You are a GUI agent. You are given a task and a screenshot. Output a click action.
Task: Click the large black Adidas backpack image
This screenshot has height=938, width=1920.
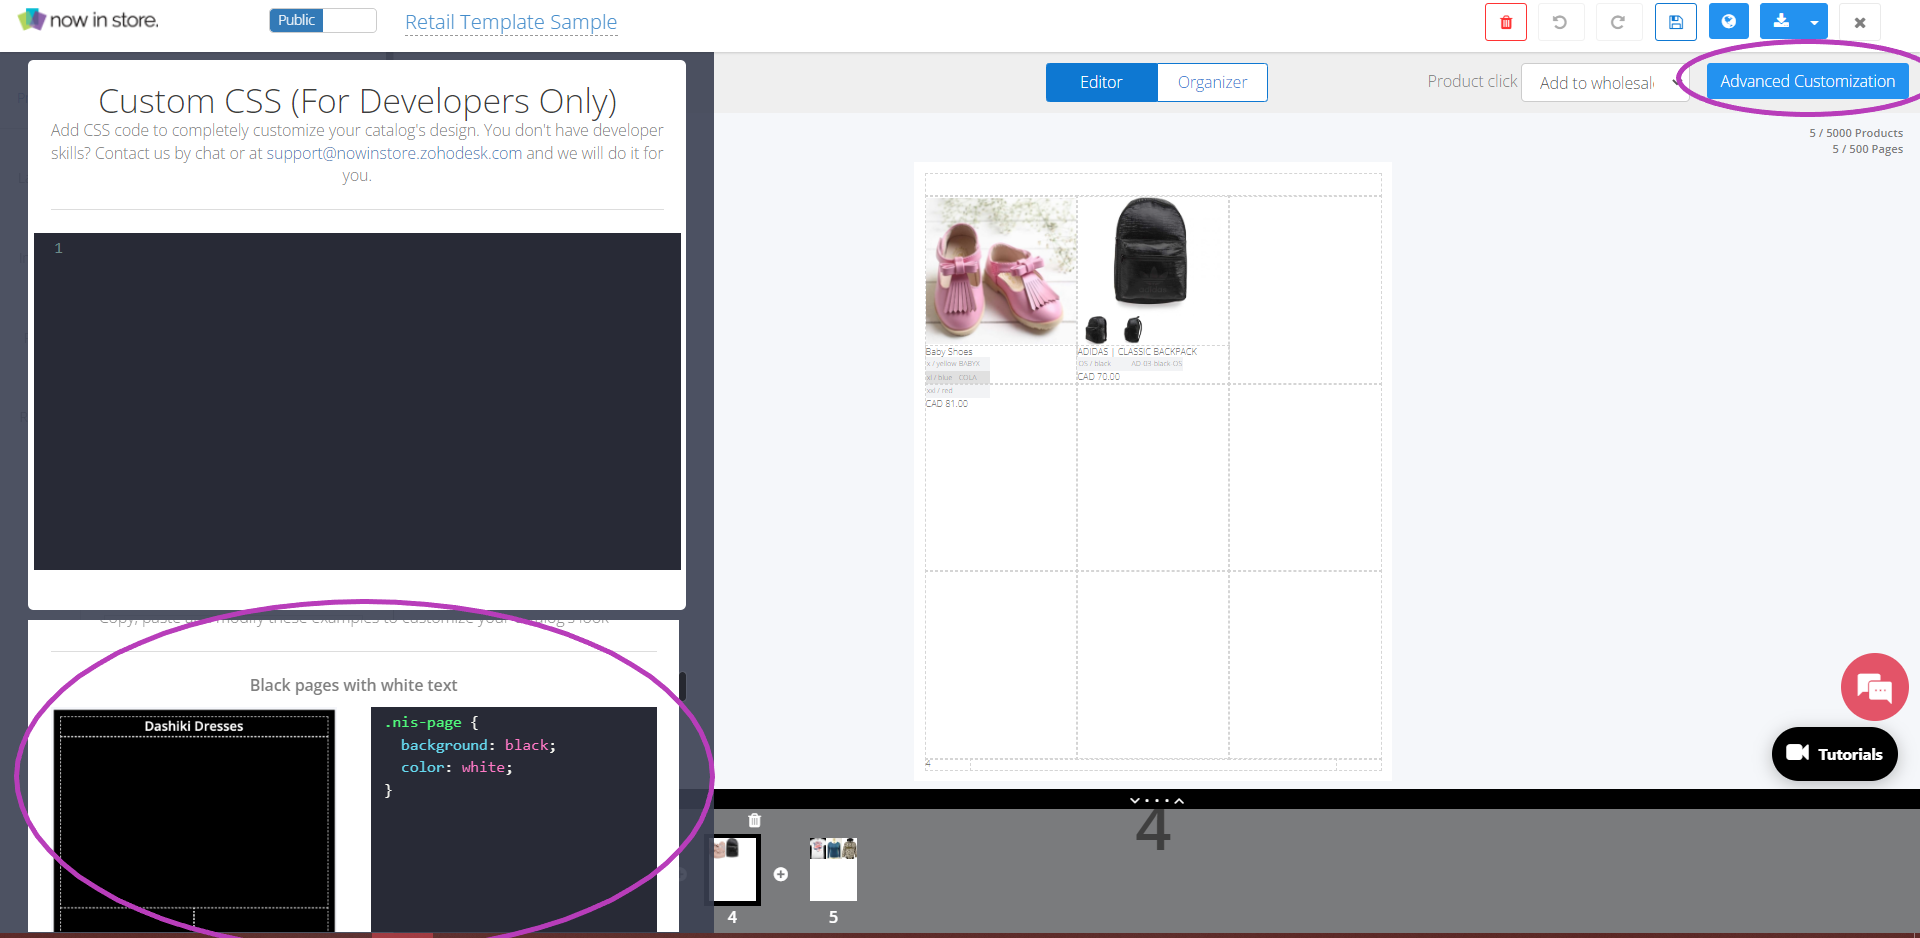point(1150,252)
